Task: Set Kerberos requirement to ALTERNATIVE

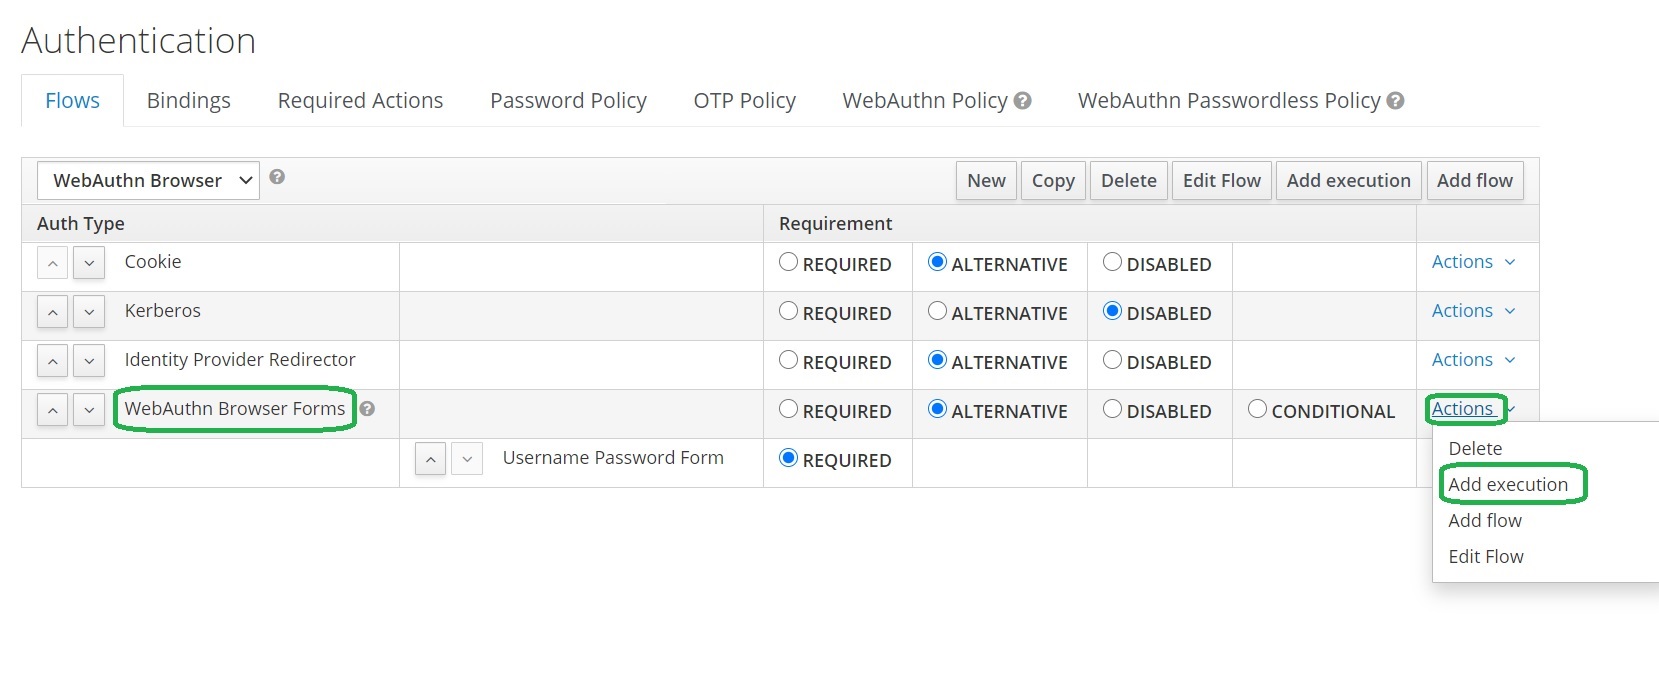Action: [937, 311]
